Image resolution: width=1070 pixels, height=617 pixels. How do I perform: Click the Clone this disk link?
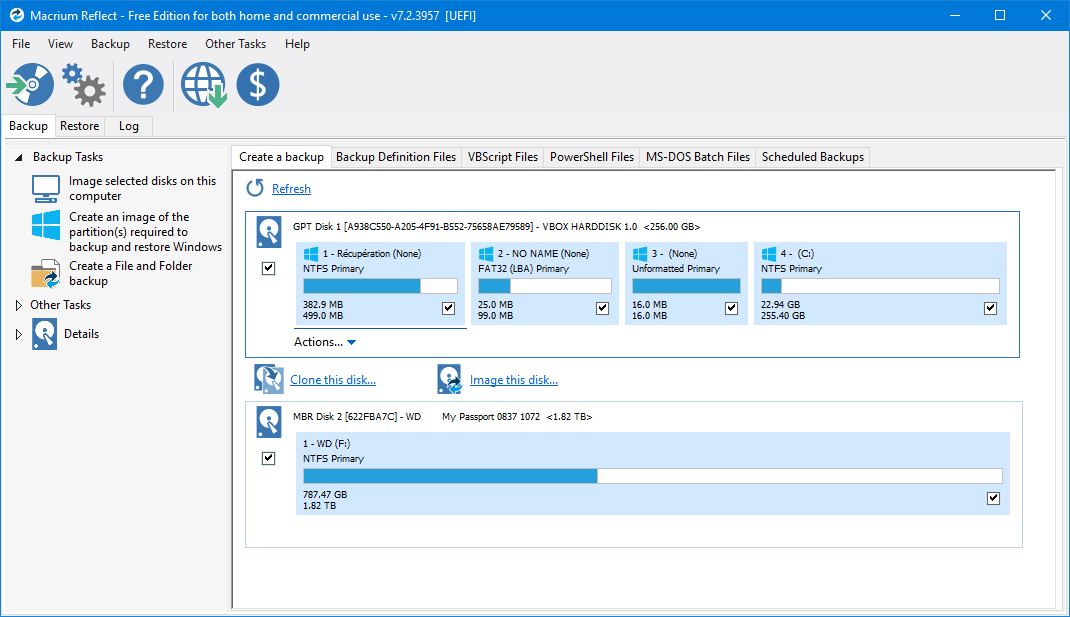point(333,379)
